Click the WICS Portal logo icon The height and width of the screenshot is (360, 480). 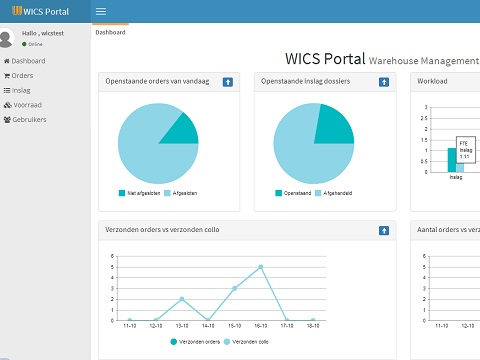point(17,11)
